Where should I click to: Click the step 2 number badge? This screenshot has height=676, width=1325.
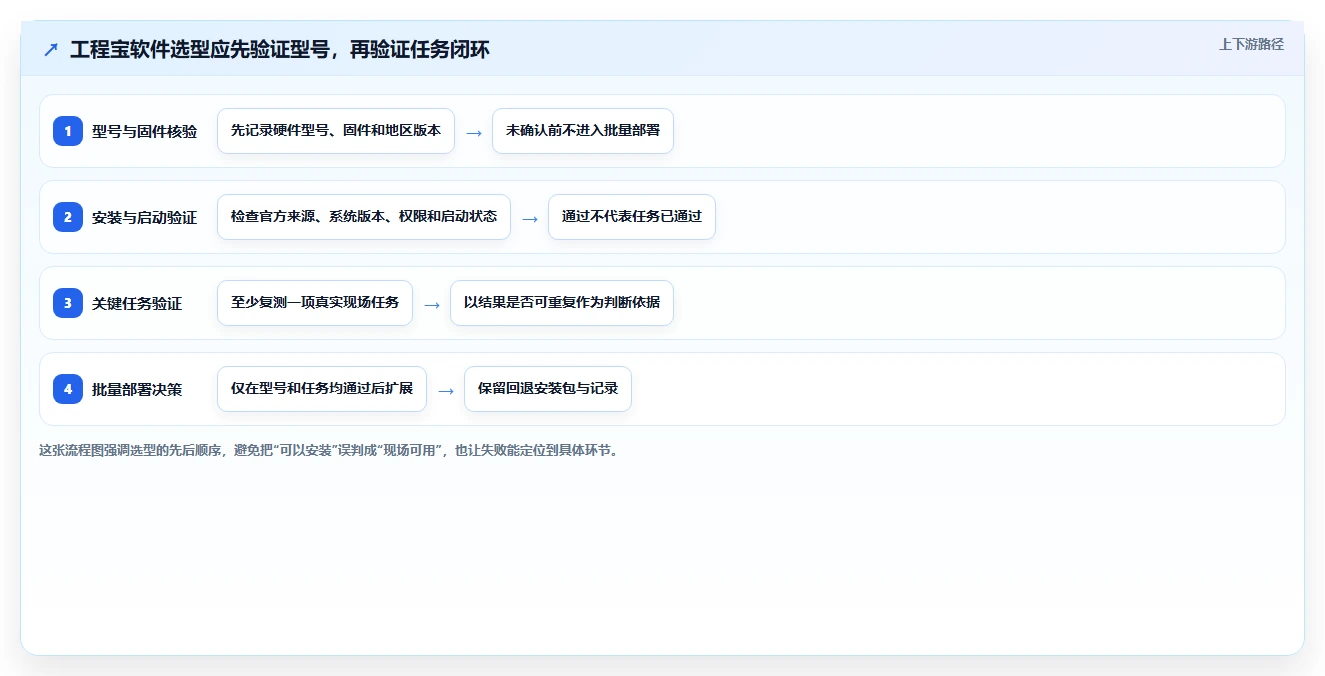[x=68, y=217]
